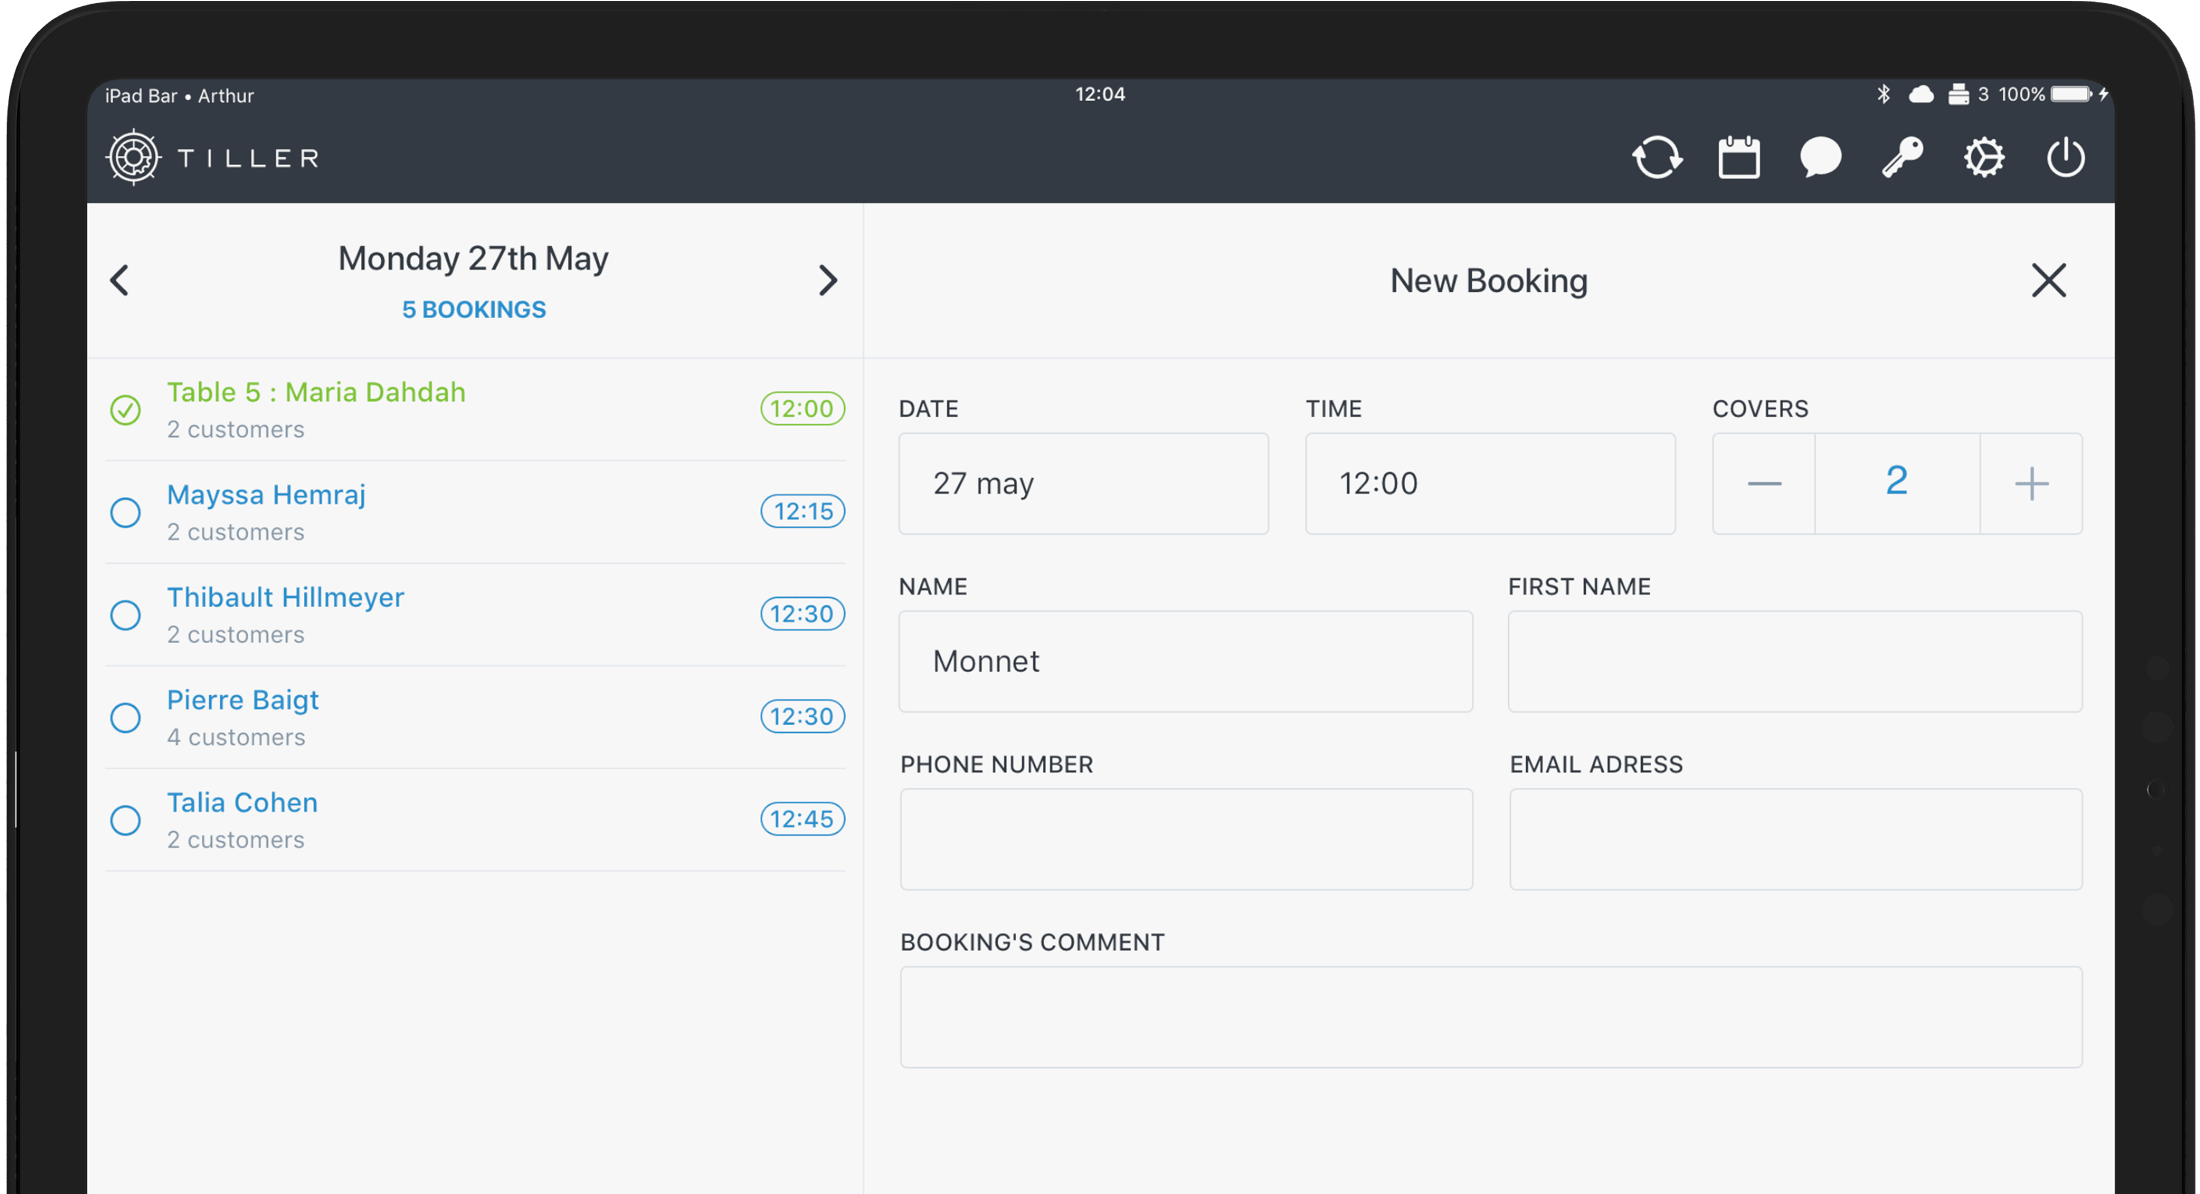Open Pierre Baigt booking
Image resolution: width=2200 pixels, height=1194 pixels.
pos(475,718)
